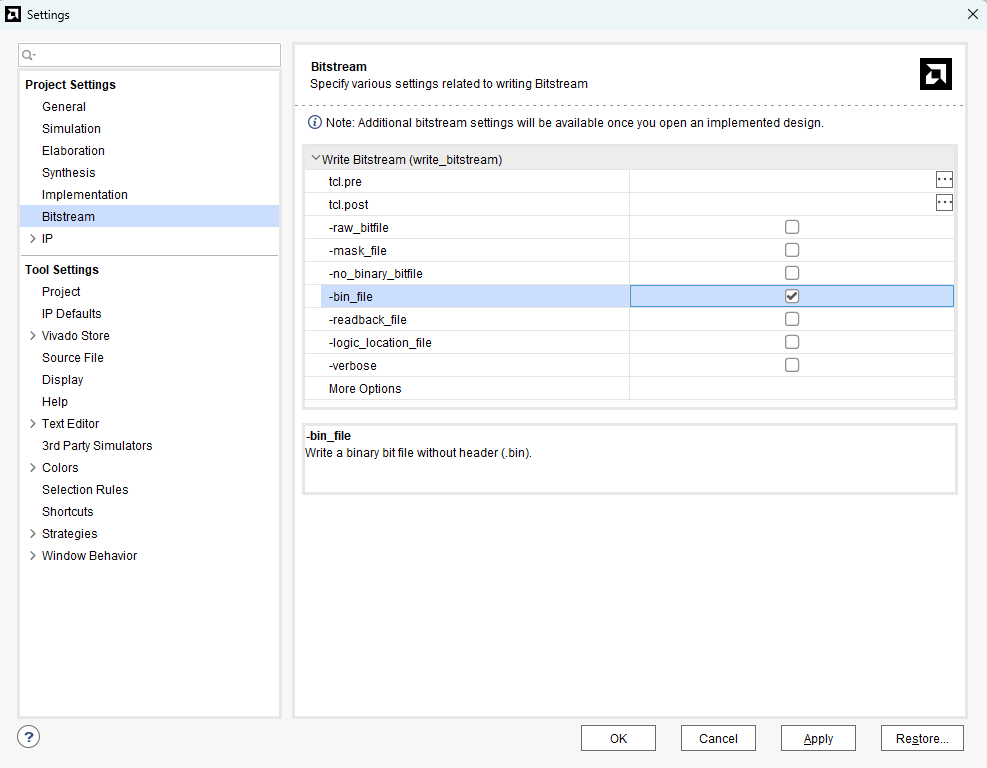The width and height of the screenshot is (987, 768).
Task: Close the Settings dialog window
Action: click(x=972, y=14)
